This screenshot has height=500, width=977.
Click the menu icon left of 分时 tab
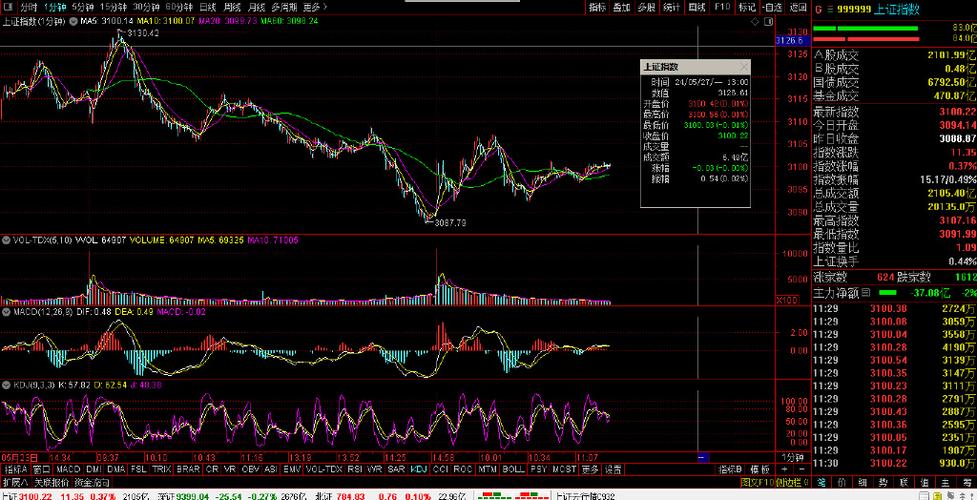pyautogui.click(x=6, y=7)
